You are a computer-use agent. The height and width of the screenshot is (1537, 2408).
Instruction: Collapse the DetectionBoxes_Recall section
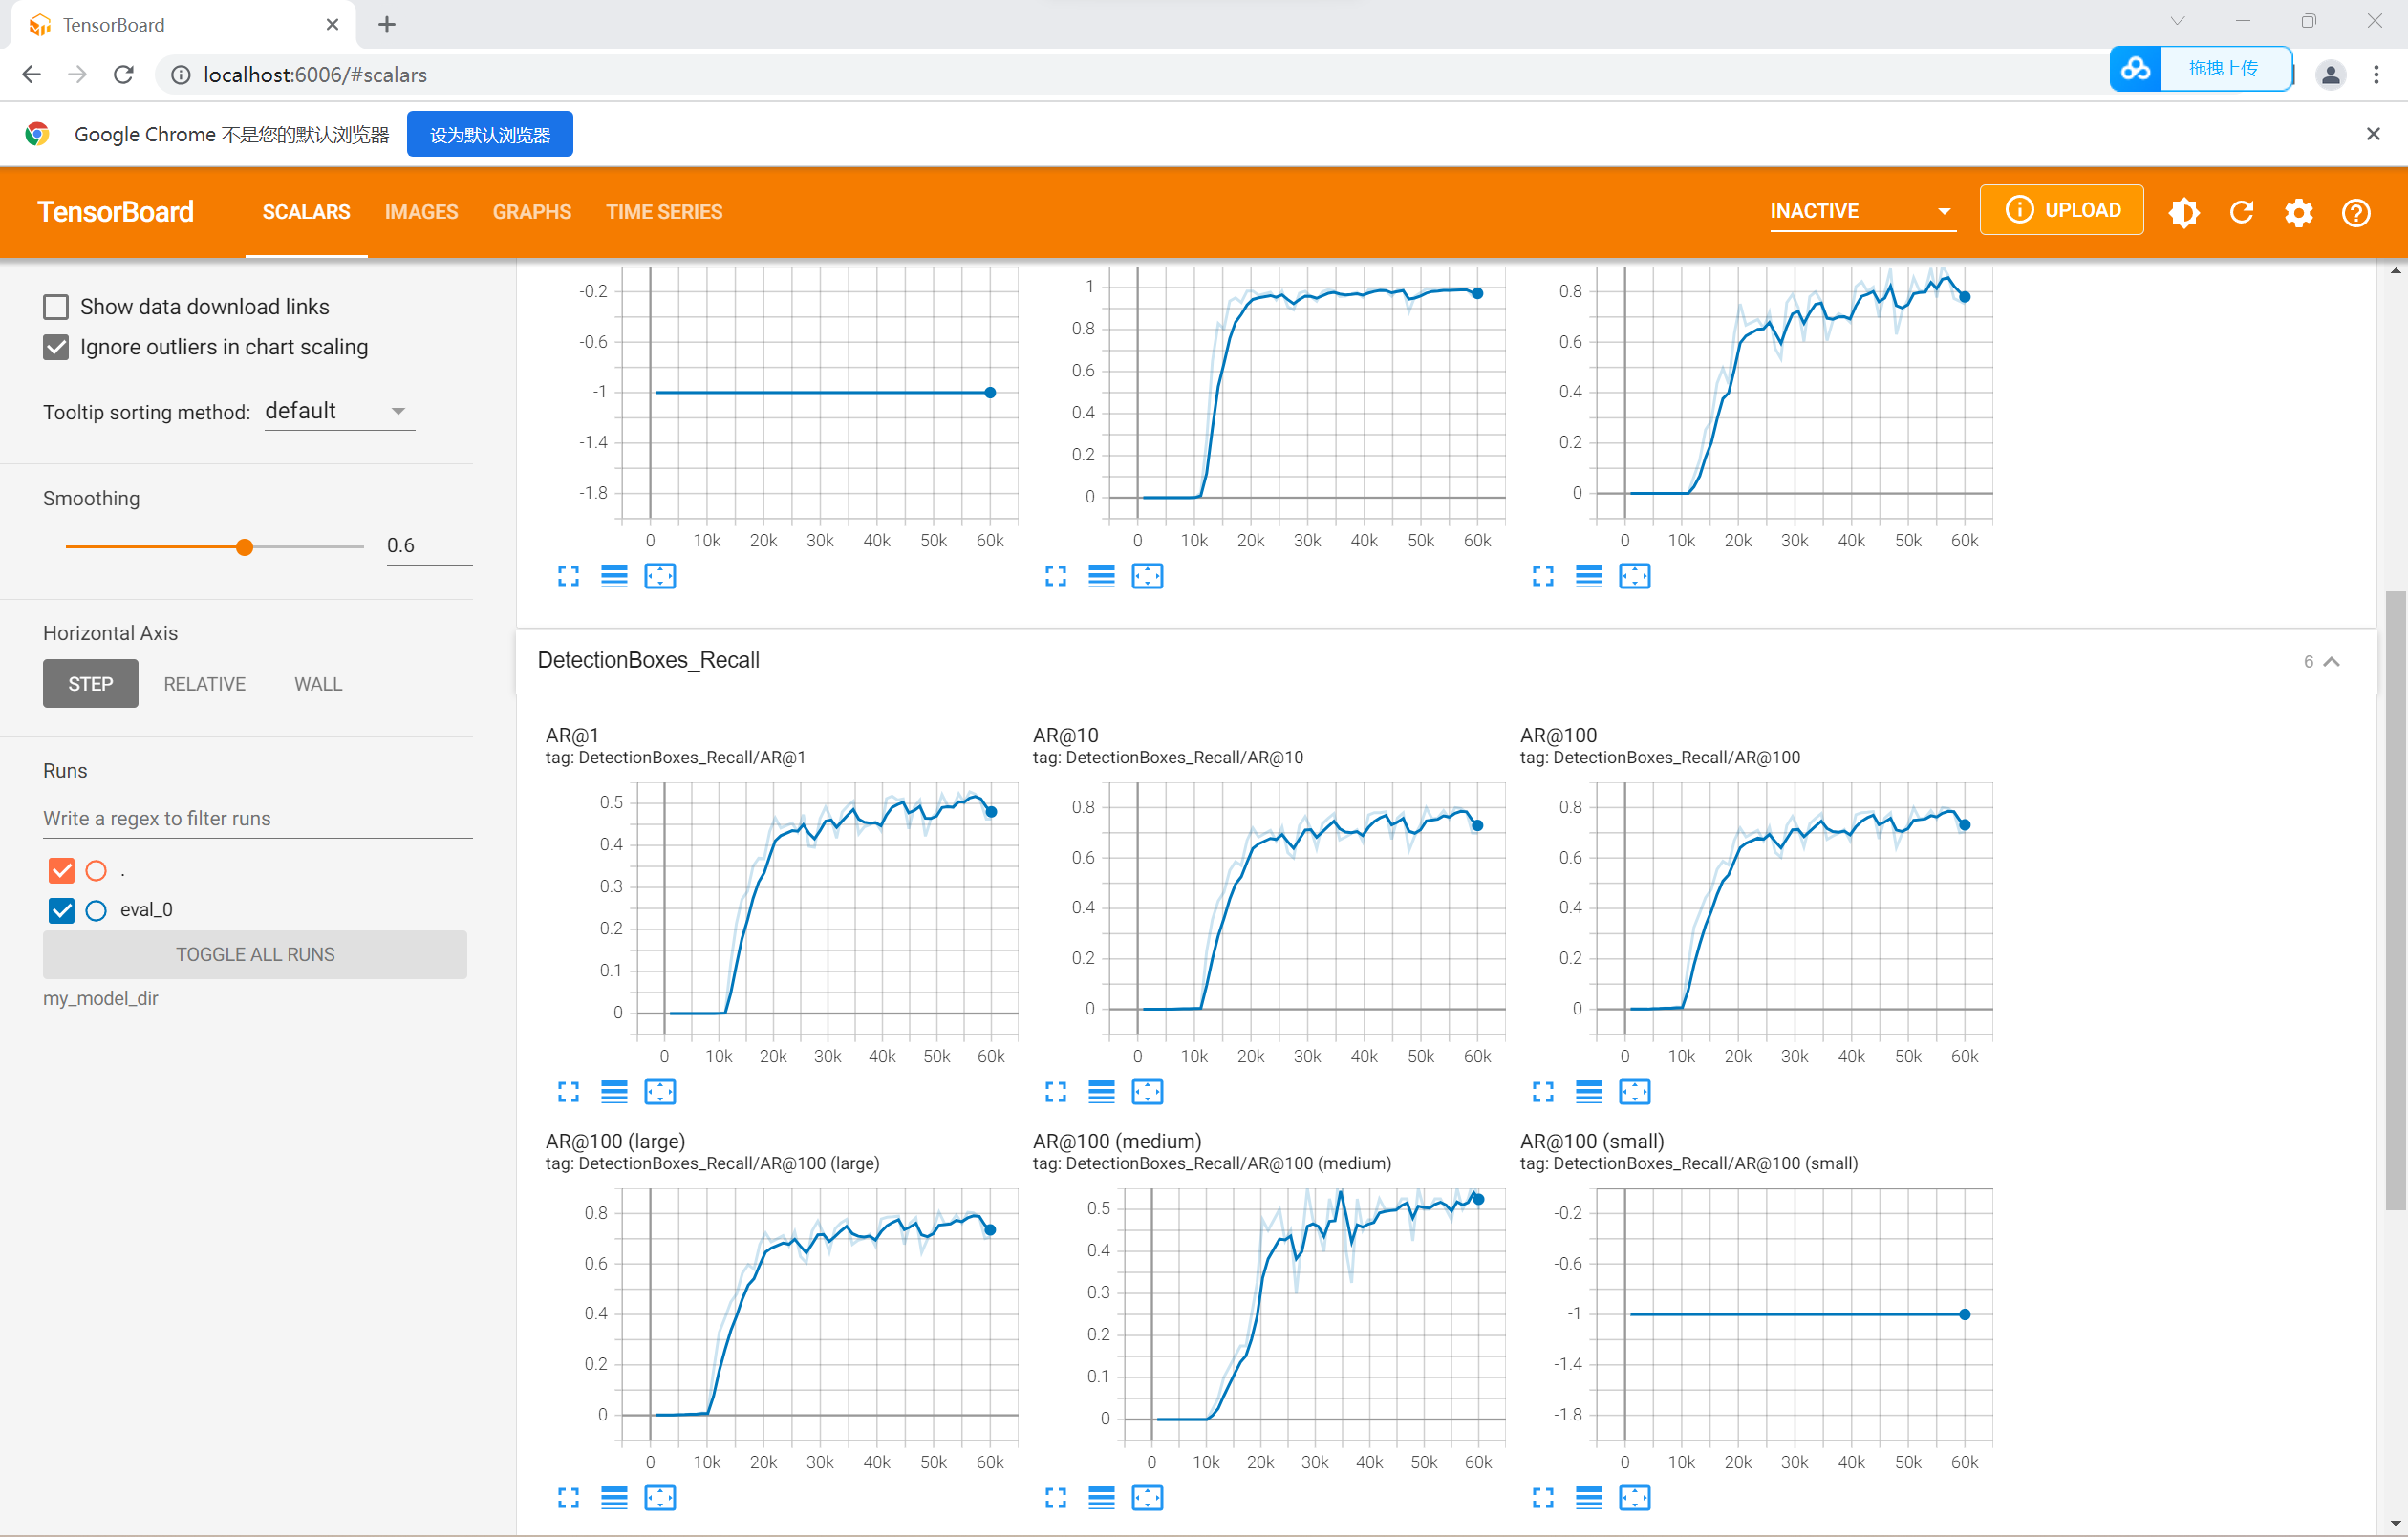point(2331,661)
